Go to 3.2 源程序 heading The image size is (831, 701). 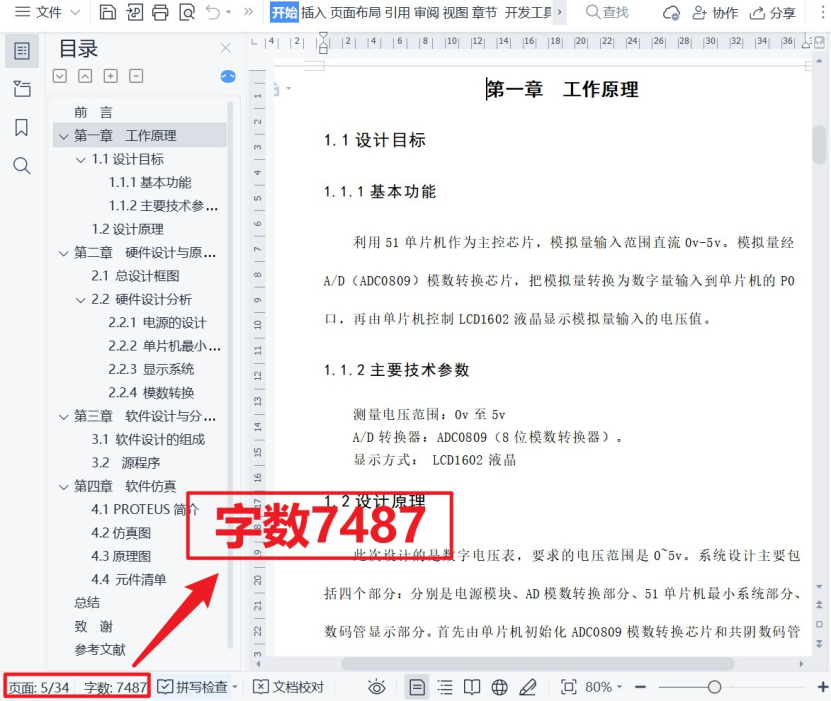(x=126, y=463)
